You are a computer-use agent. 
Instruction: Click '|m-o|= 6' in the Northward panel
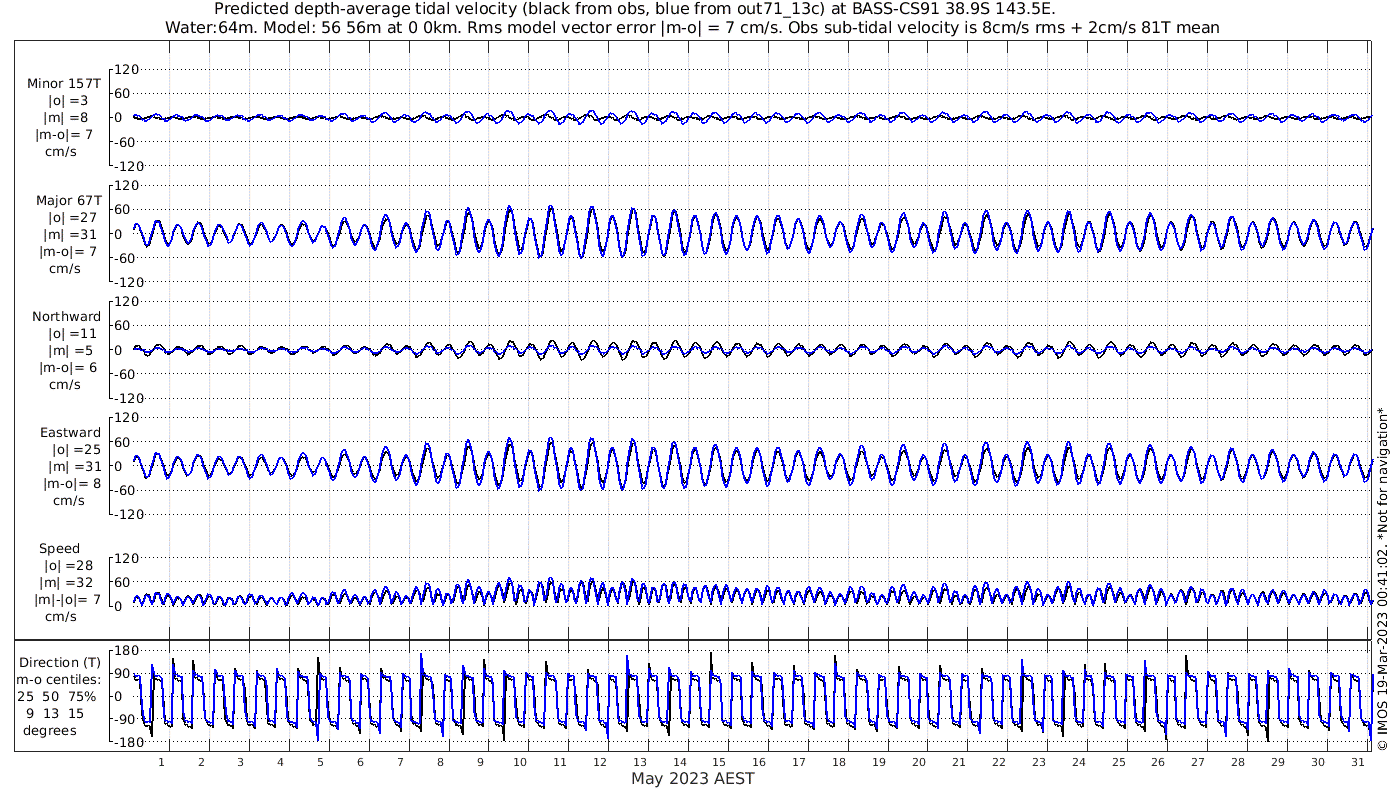pyautogui.click(x=68, y=367)
